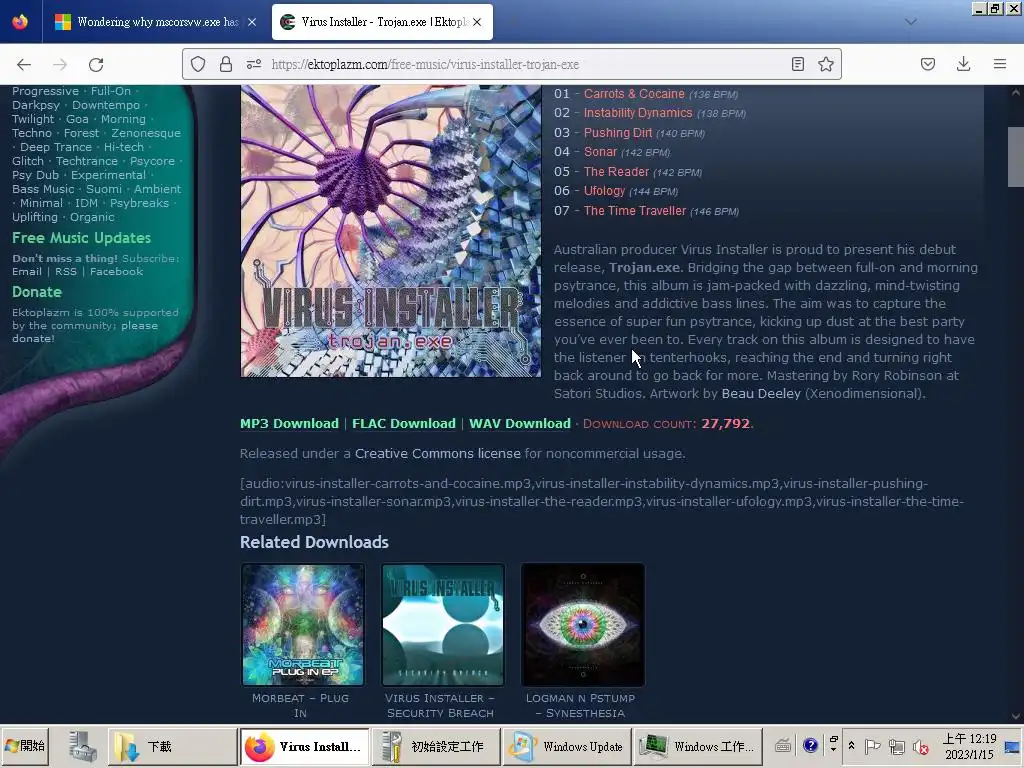This screenshot has height=768, width=1024.
Task: Go back using the browser back arrow
Action: point(24,64)
